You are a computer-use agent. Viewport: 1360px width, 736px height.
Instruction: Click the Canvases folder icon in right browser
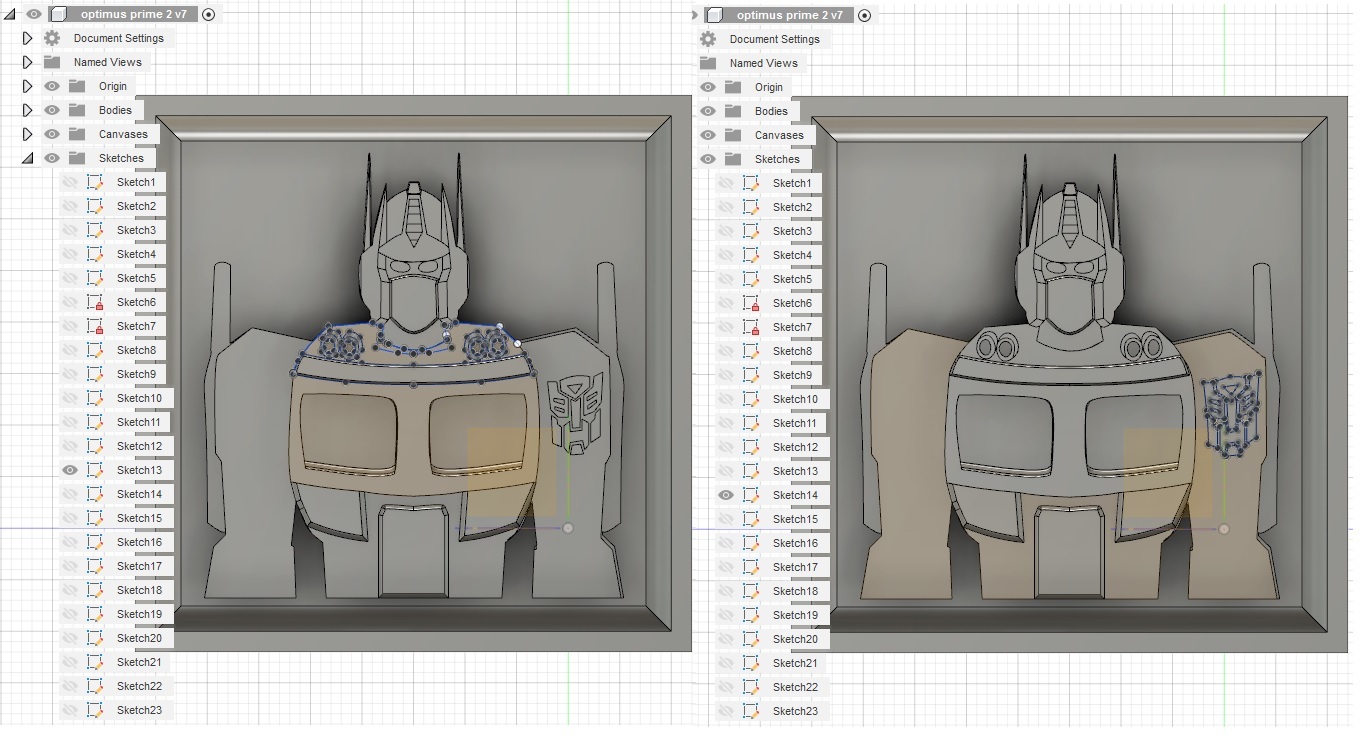pyautogui.click(x=733, y=135)
